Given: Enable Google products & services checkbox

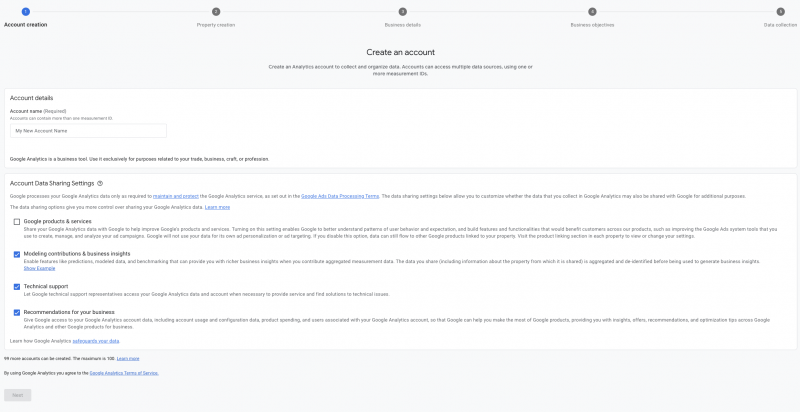Looking at the screenshot, I should pyautogui.click(x=17, y=221).
